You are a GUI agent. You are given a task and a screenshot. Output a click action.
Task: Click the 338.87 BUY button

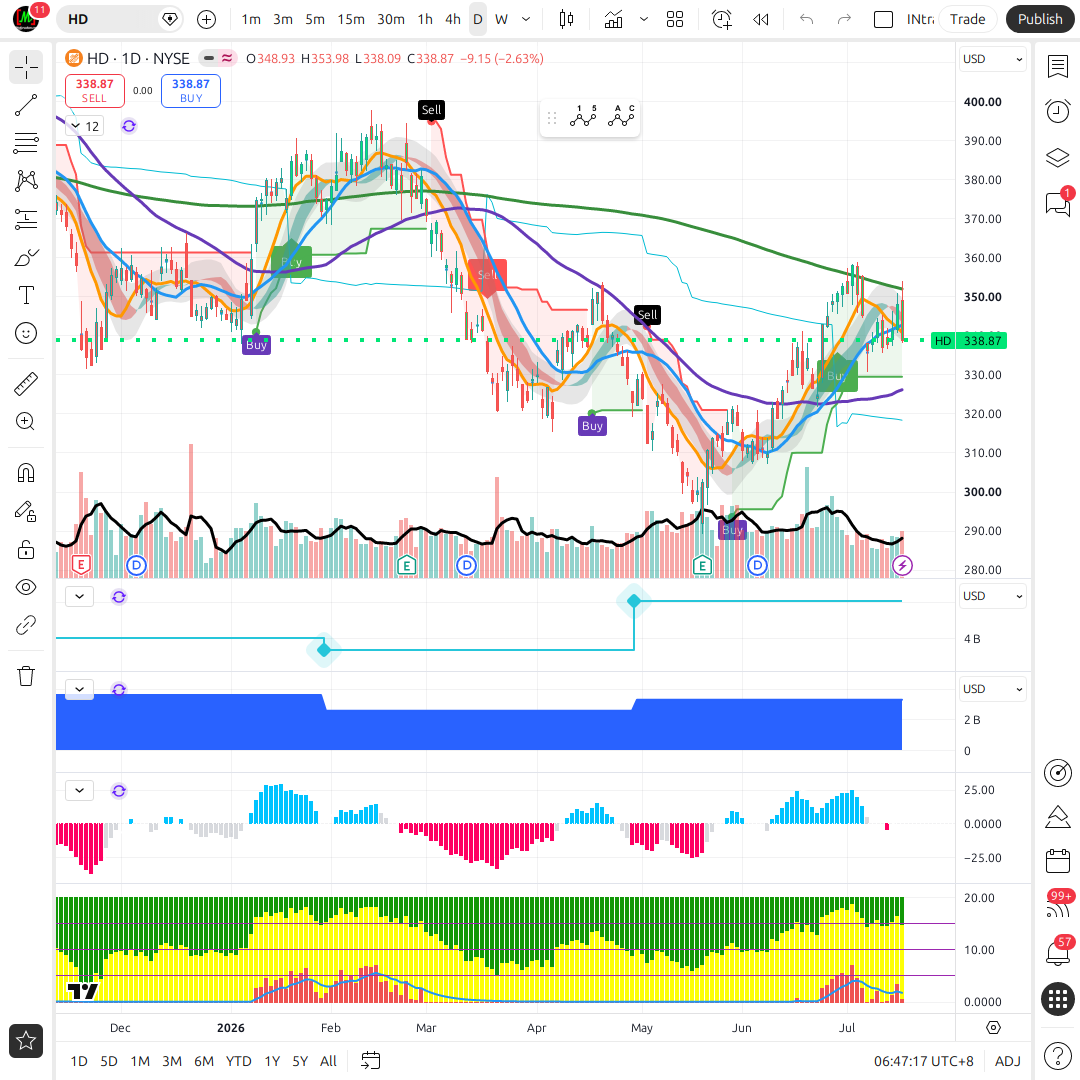[x=191, y=90]
